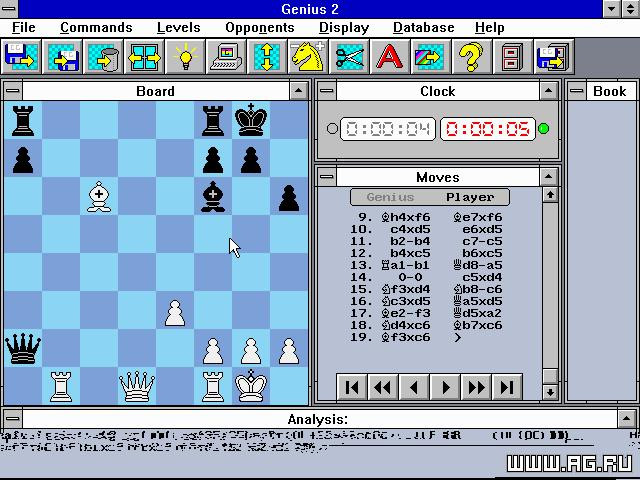The height and width of the screenshot is (480, 640).
Task: Click the save game to floppy icon
Action: pos(62,57)
